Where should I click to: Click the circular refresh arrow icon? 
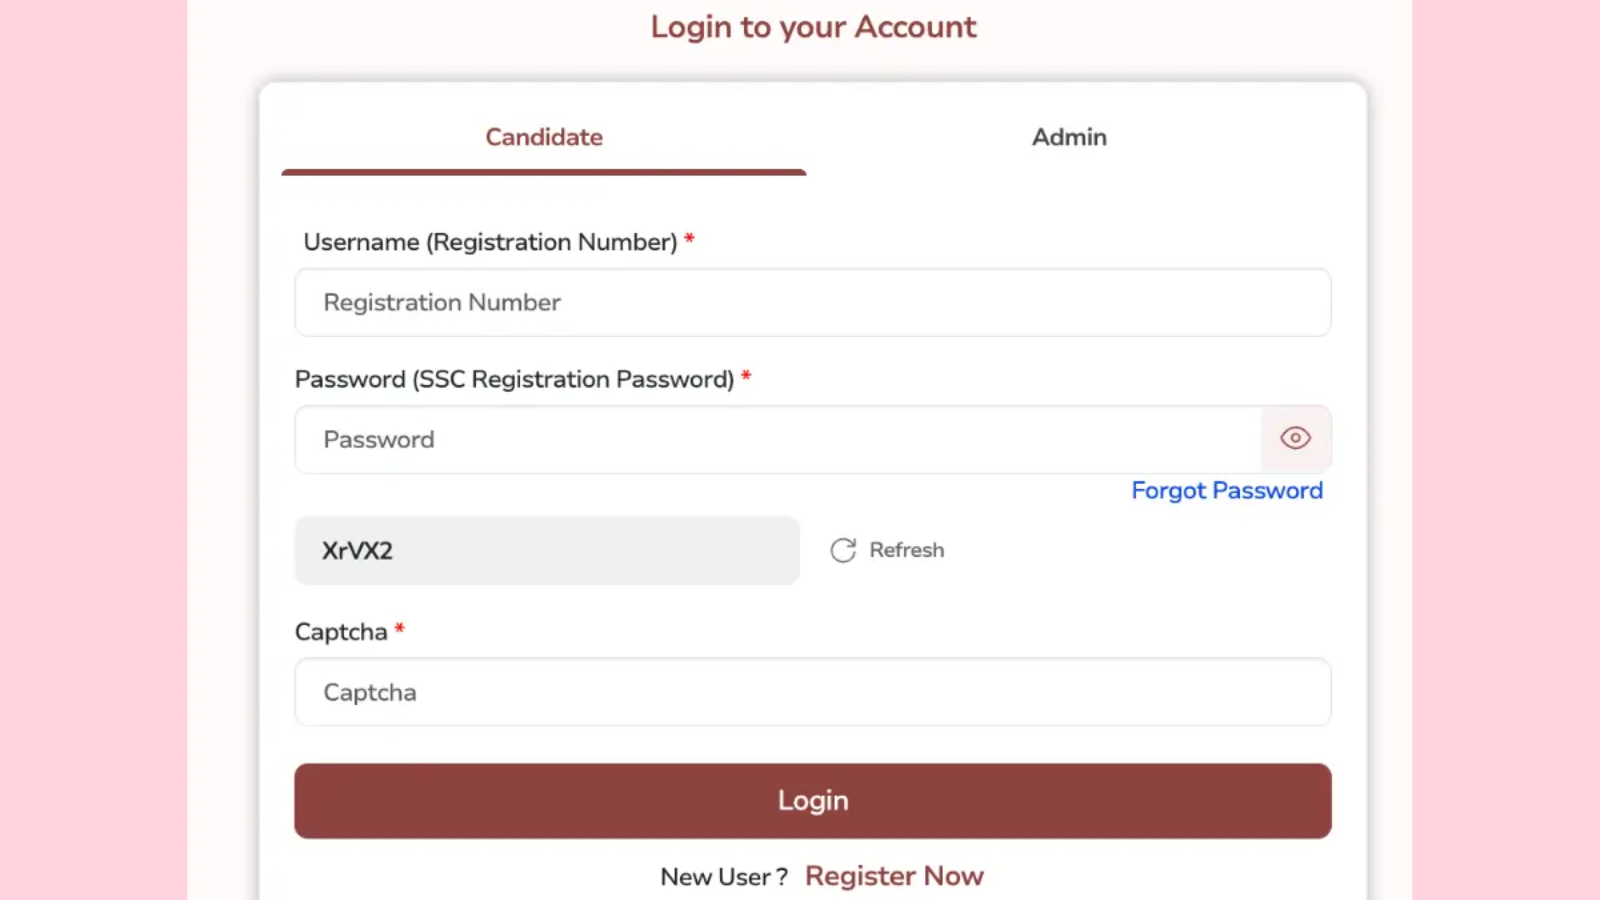[x=843, y=550]
